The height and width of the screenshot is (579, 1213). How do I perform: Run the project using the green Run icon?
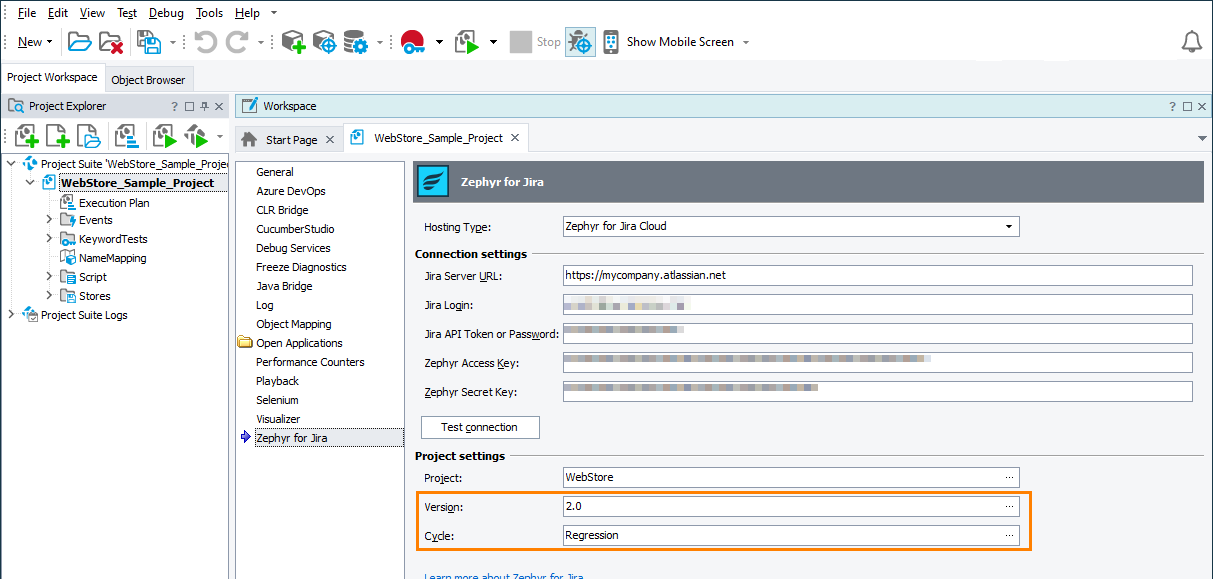[466, 41]
